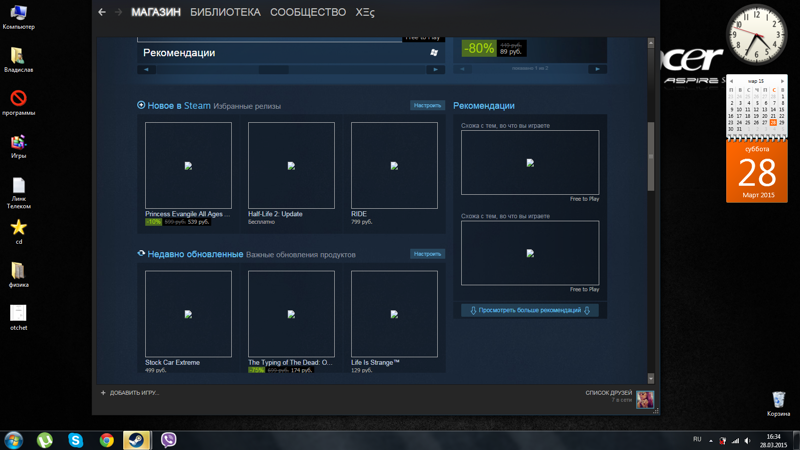800x450 pixels.
Task: Click the Steam taskbar button
Action: click(x=137, y=440)
